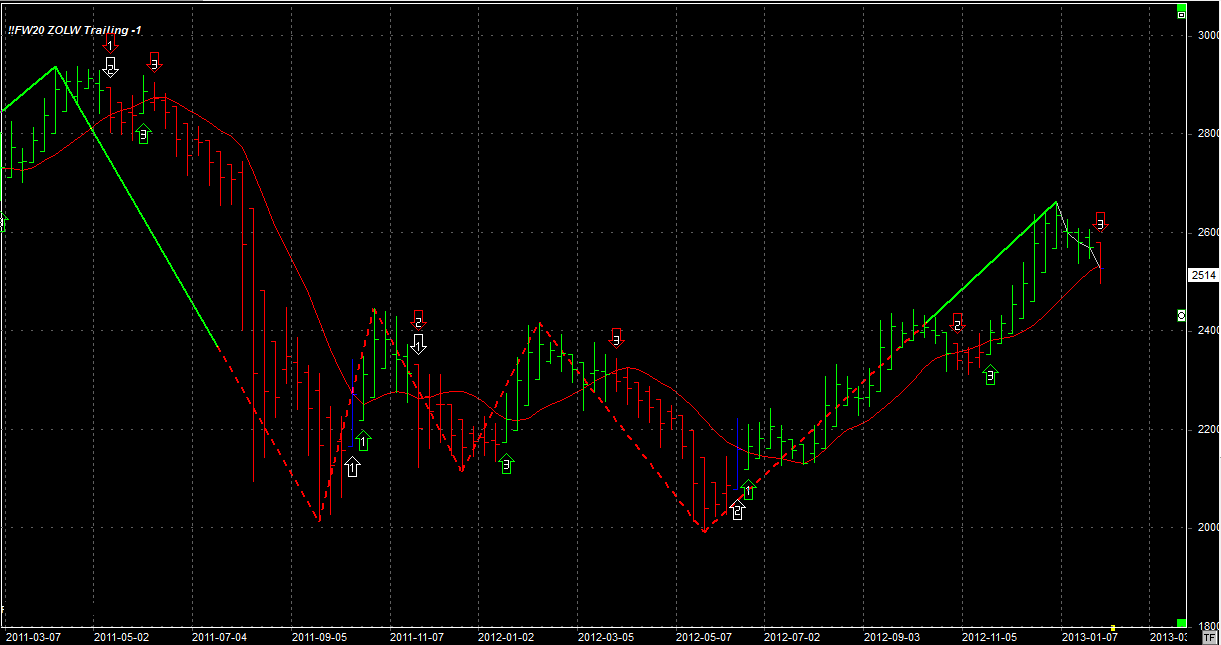Select the green up arrow 1 near 2012-07-02

tap(748, 490)
